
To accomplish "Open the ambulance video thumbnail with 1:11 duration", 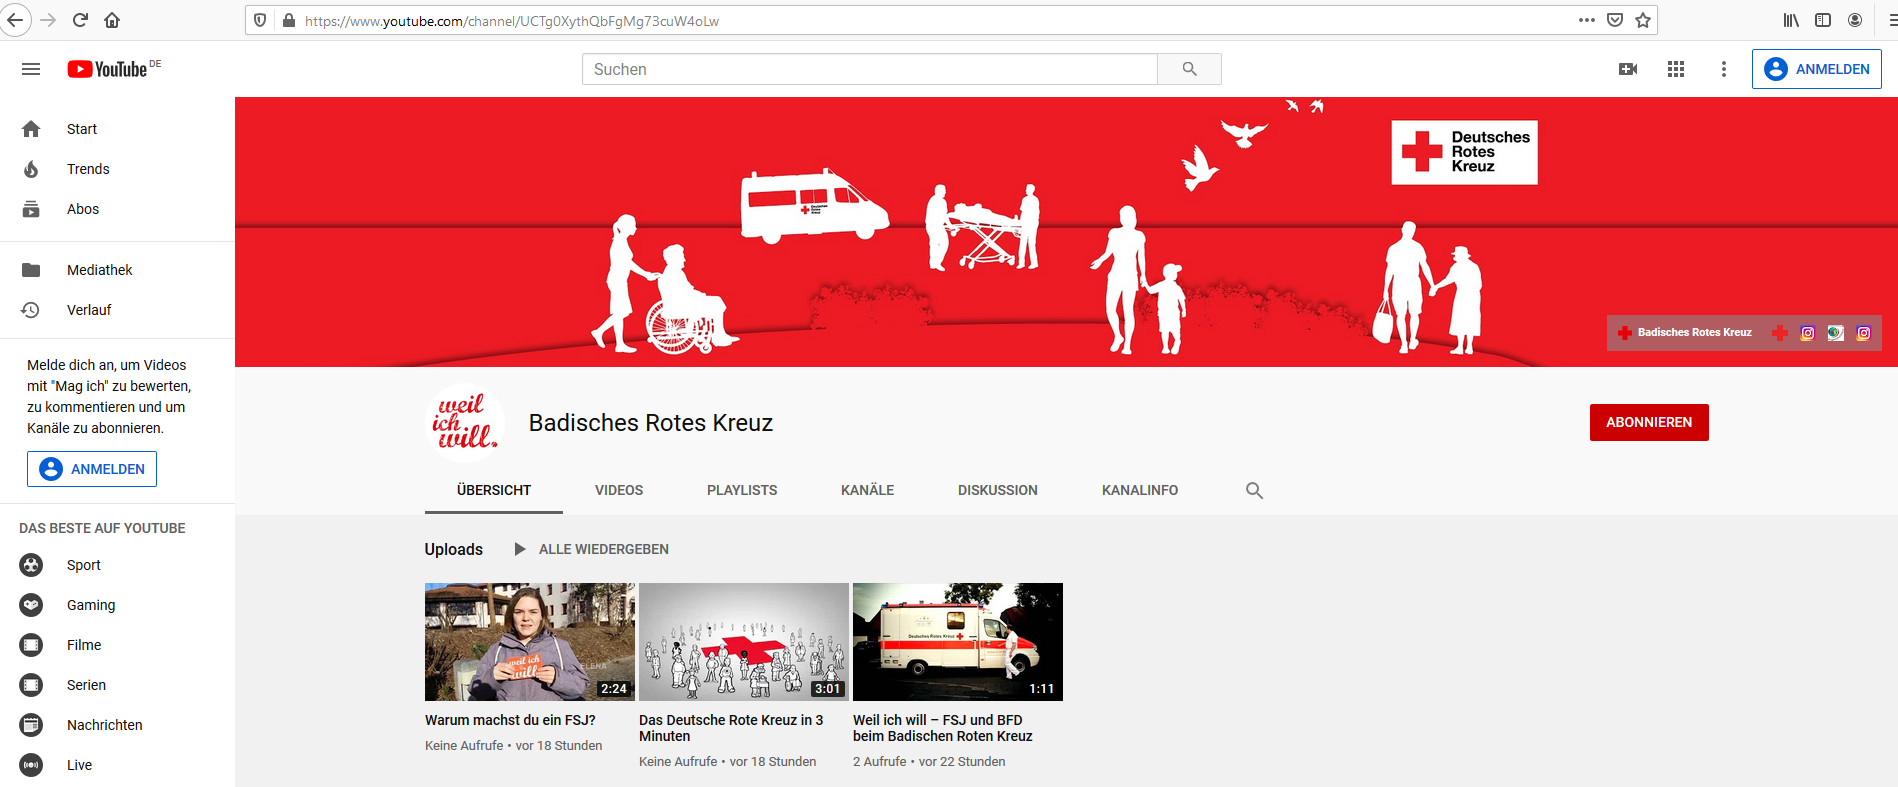I will [958, 642].
